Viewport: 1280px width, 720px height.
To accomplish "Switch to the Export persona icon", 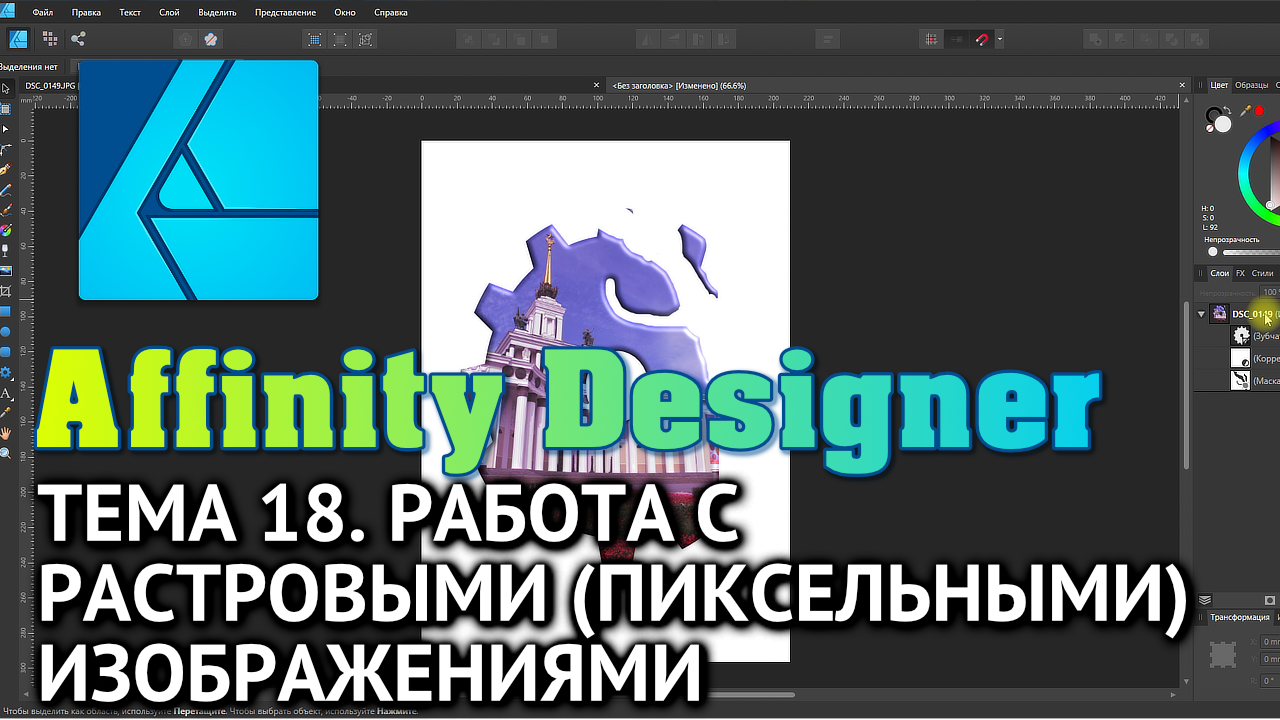I will click(x=78, y=39).
